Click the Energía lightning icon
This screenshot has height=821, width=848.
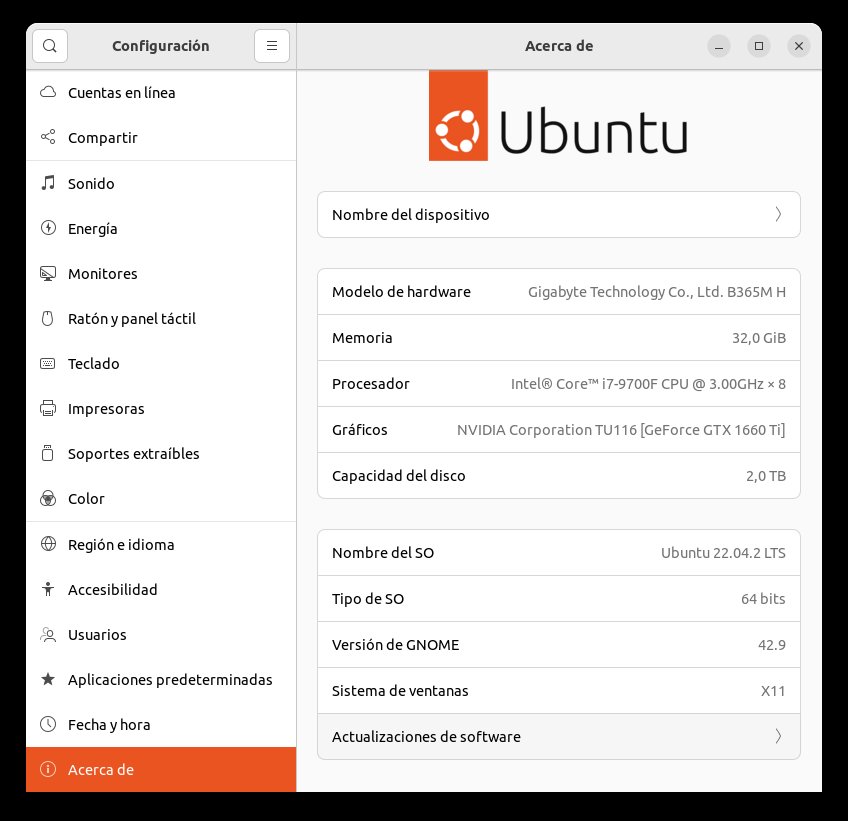tap(48, 229)
